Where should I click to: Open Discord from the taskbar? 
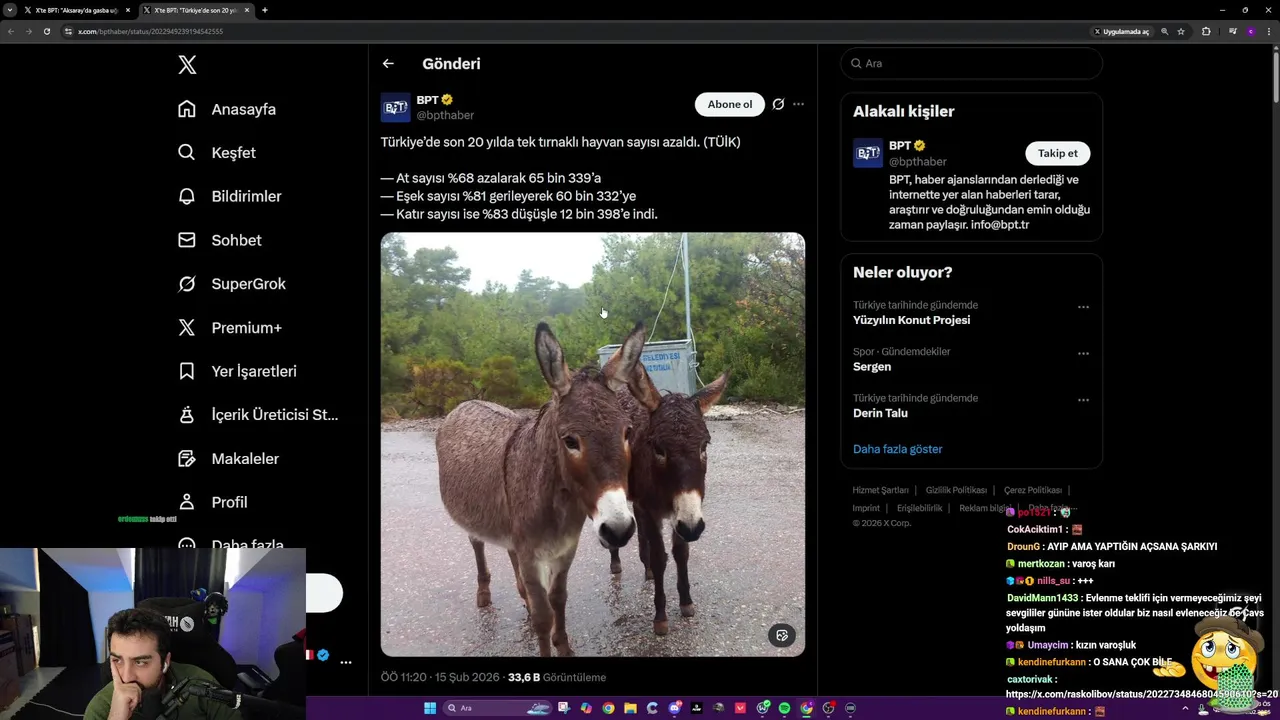(674, 708)
